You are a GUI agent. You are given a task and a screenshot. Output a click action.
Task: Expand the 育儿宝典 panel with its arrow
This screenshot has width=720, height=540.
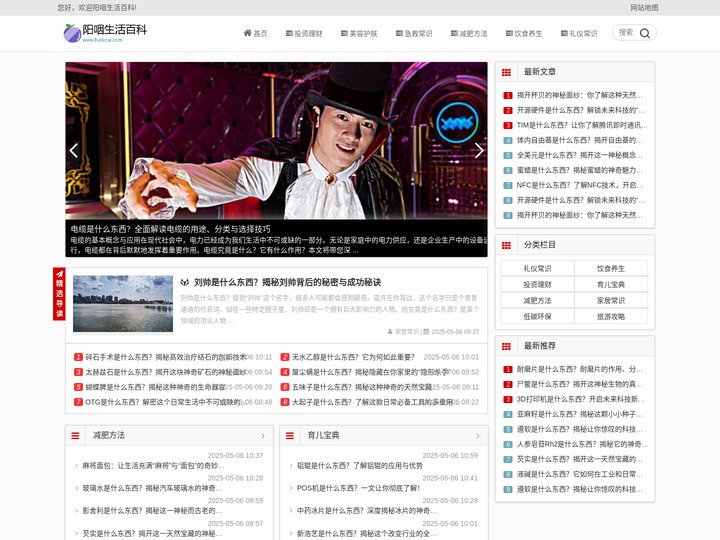click(478, 436)
